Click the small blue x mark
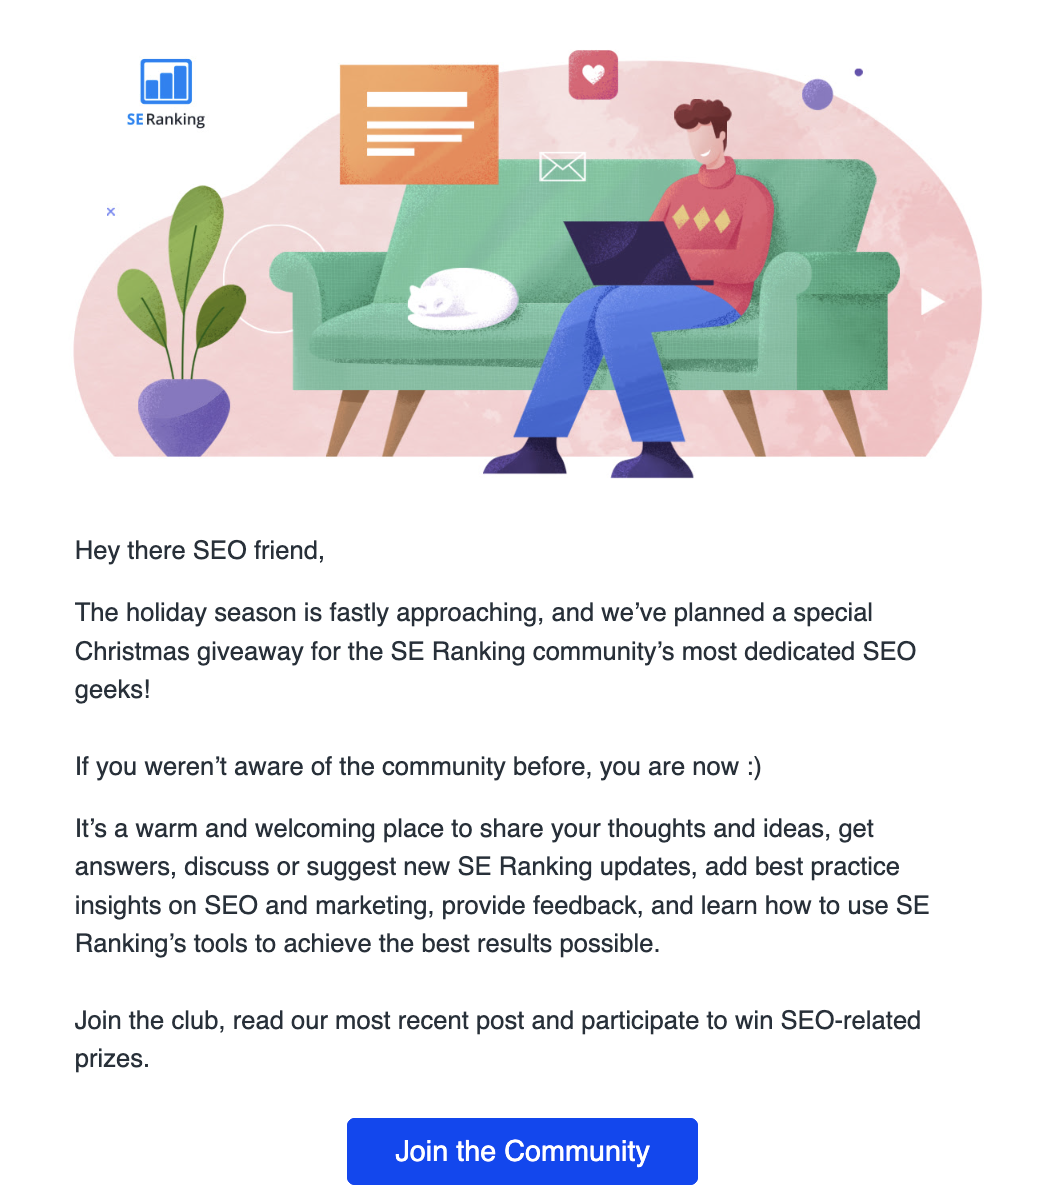1044x1202 pixels. (x=111, y=211)
